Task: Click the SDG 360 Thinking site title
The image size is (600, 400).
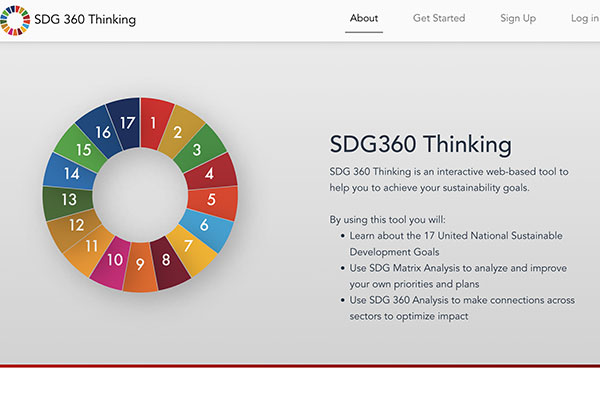Action: 85,19
